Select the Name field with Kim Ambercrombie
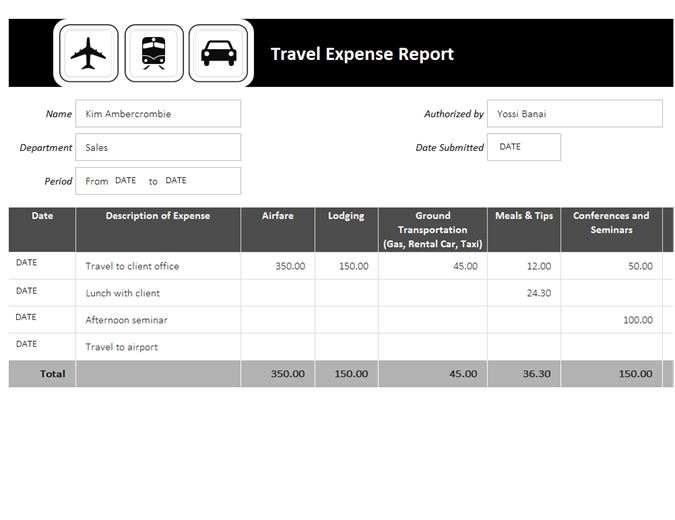This screenshot has width=675, height=520. 157,114
